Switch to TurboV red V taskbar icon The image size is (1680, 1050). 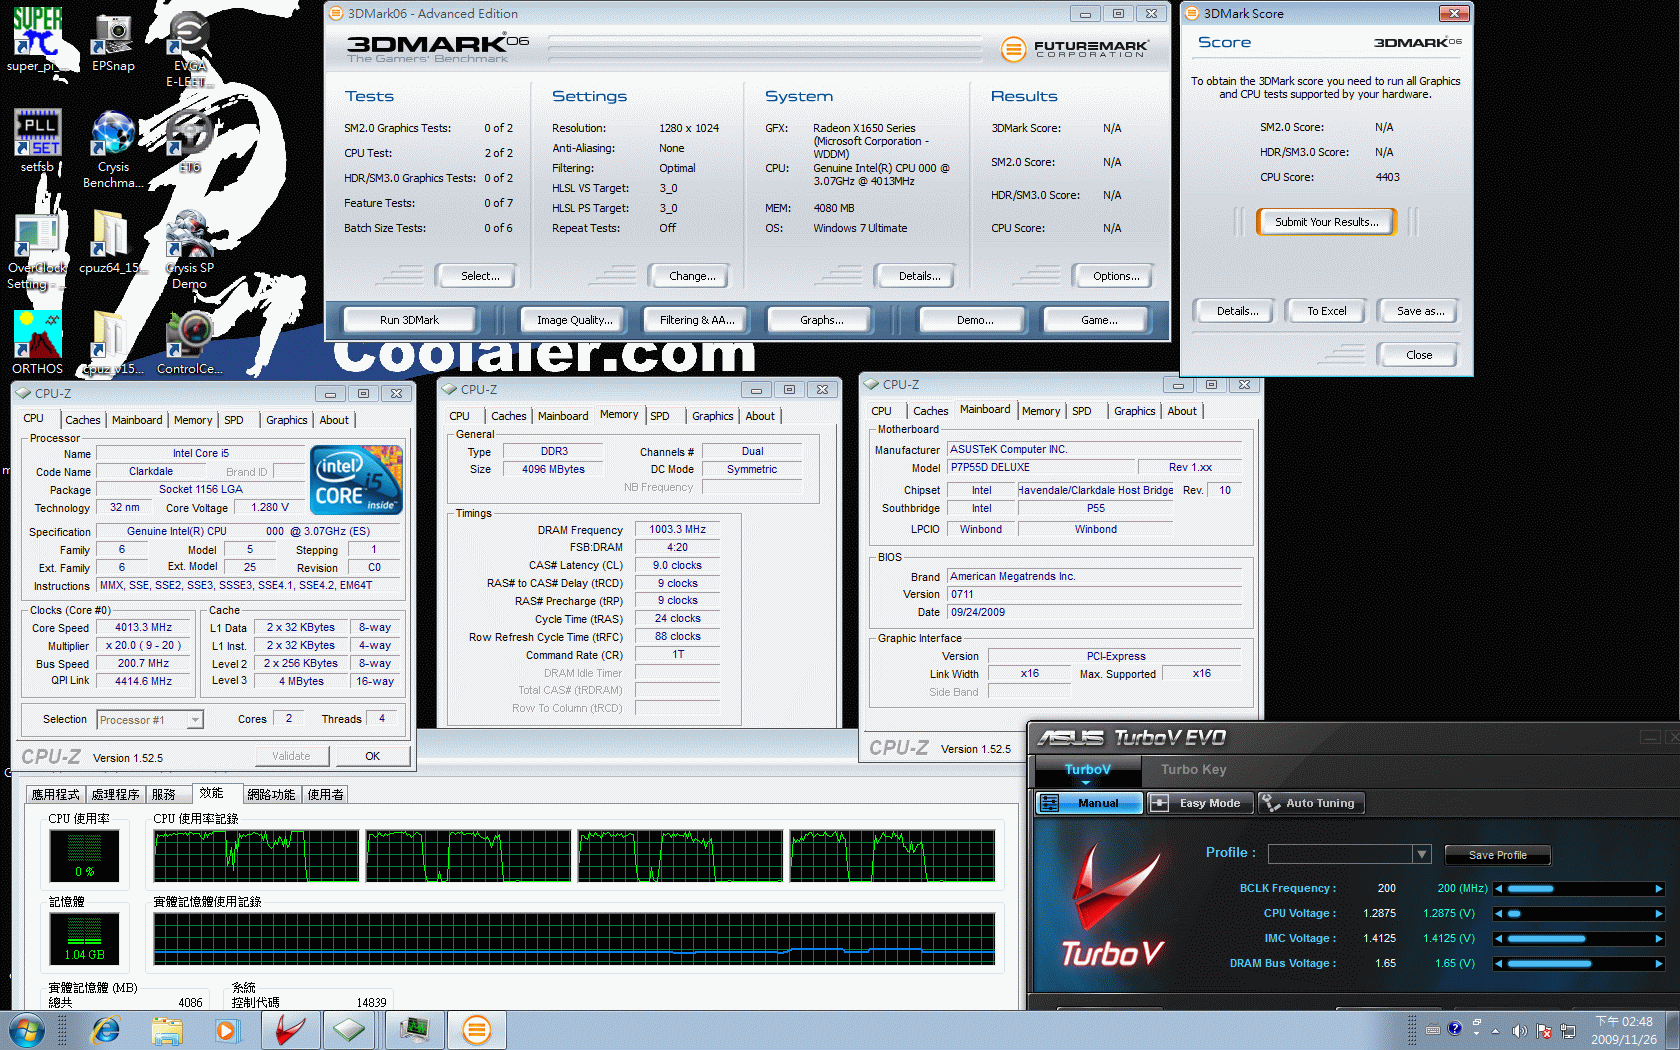[x=290, y=1030]
